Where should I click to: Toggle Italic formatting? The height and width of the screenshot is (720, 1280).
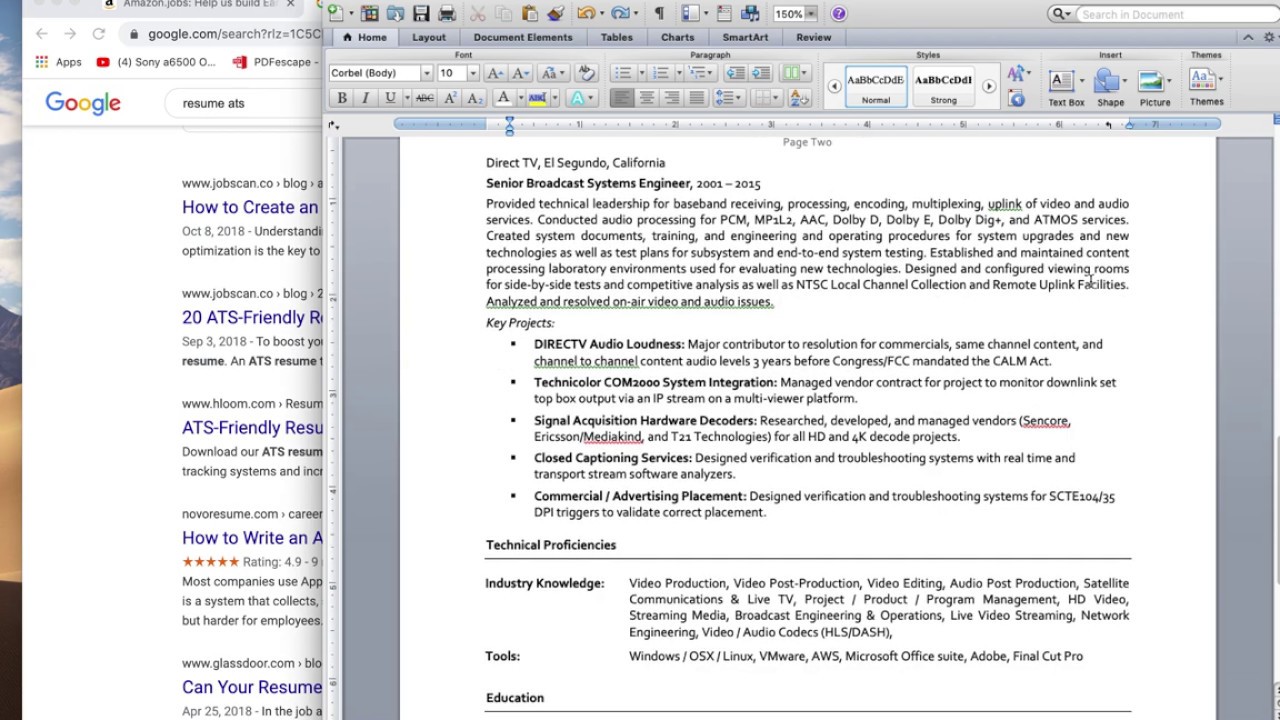pyautogui.click(x=365, y=98)
